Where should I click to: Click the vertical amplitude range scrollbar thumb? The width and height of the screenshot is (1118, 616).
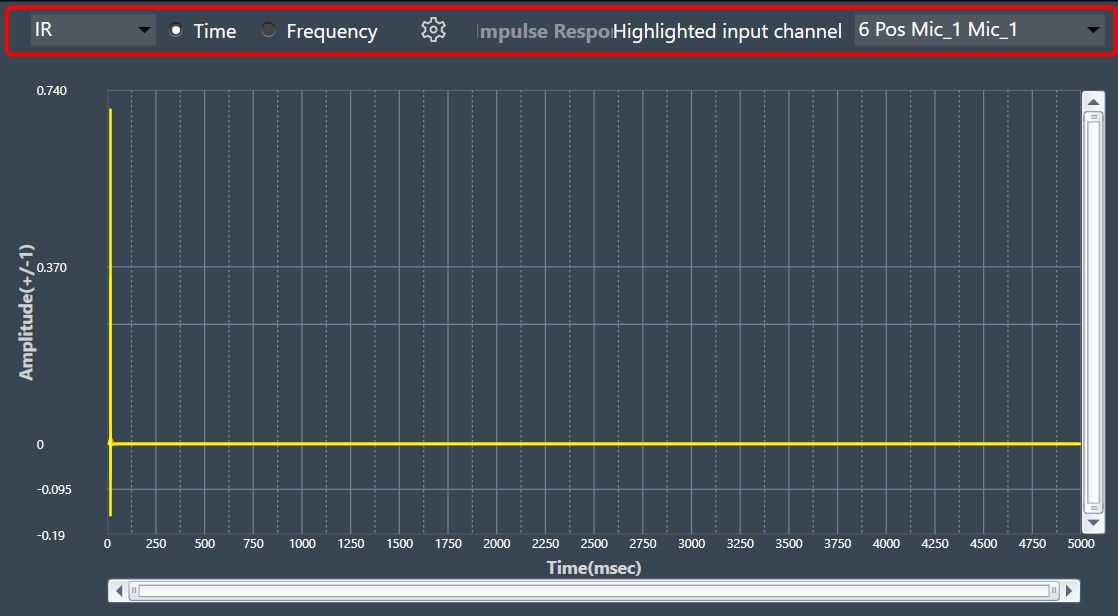tap(1093, 313)
